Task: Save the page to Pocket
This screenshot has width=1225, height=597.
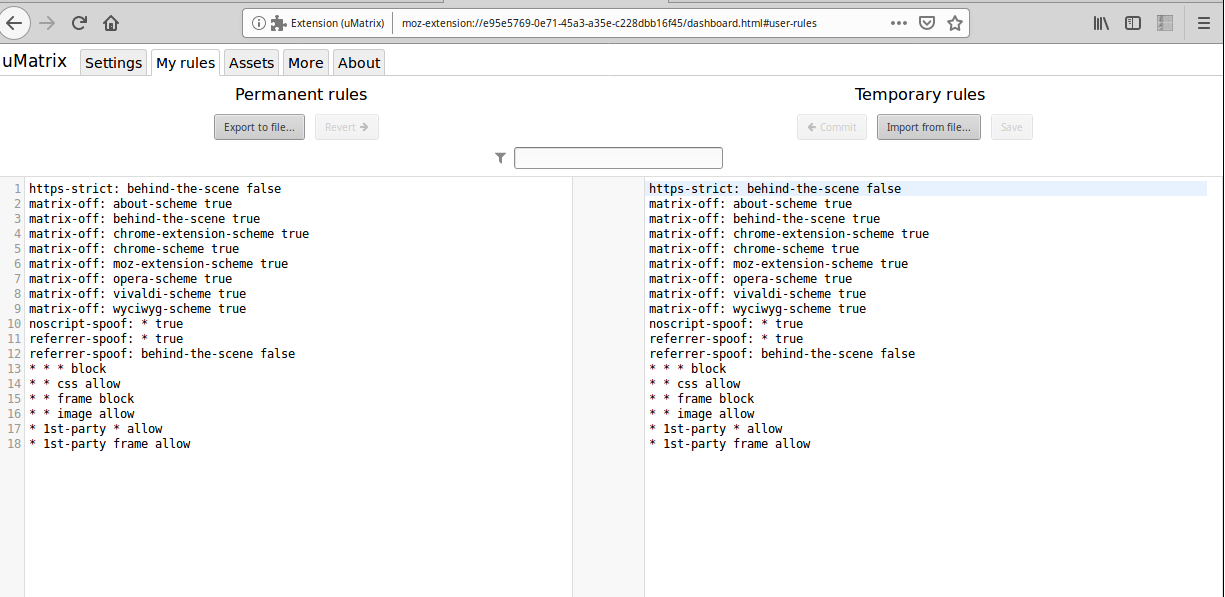Action: 925,22
